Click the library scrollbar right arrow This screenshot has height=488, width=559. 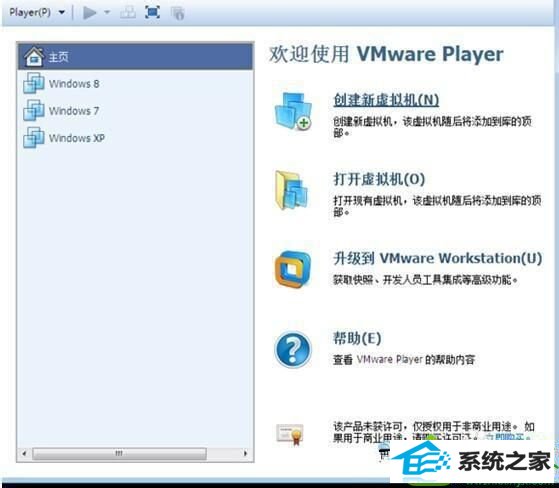coord(245,453)
